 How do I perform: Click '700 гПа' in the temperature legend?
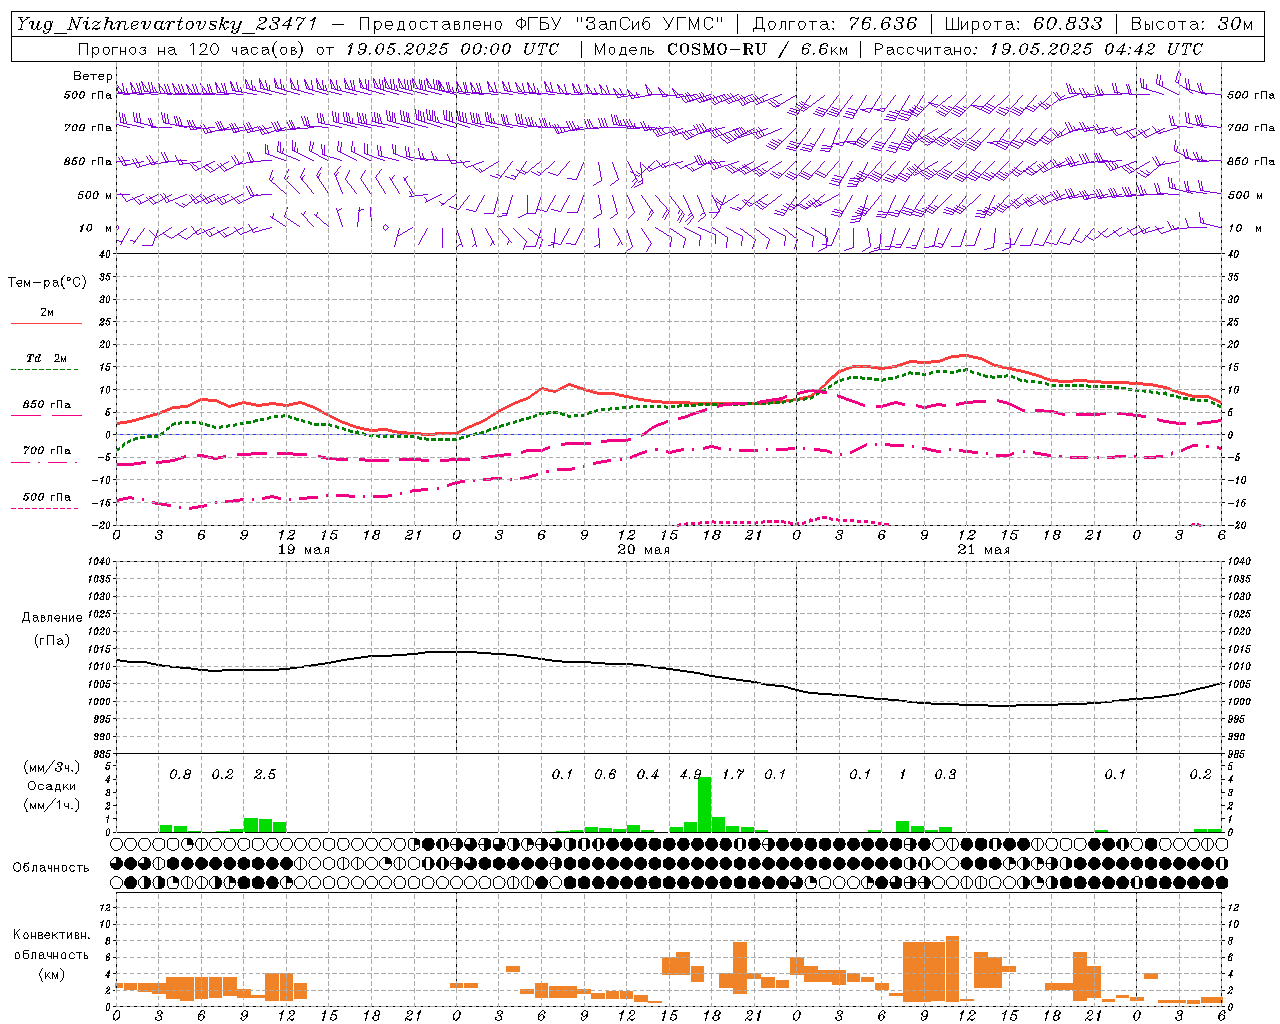click(x=47, y=450)
